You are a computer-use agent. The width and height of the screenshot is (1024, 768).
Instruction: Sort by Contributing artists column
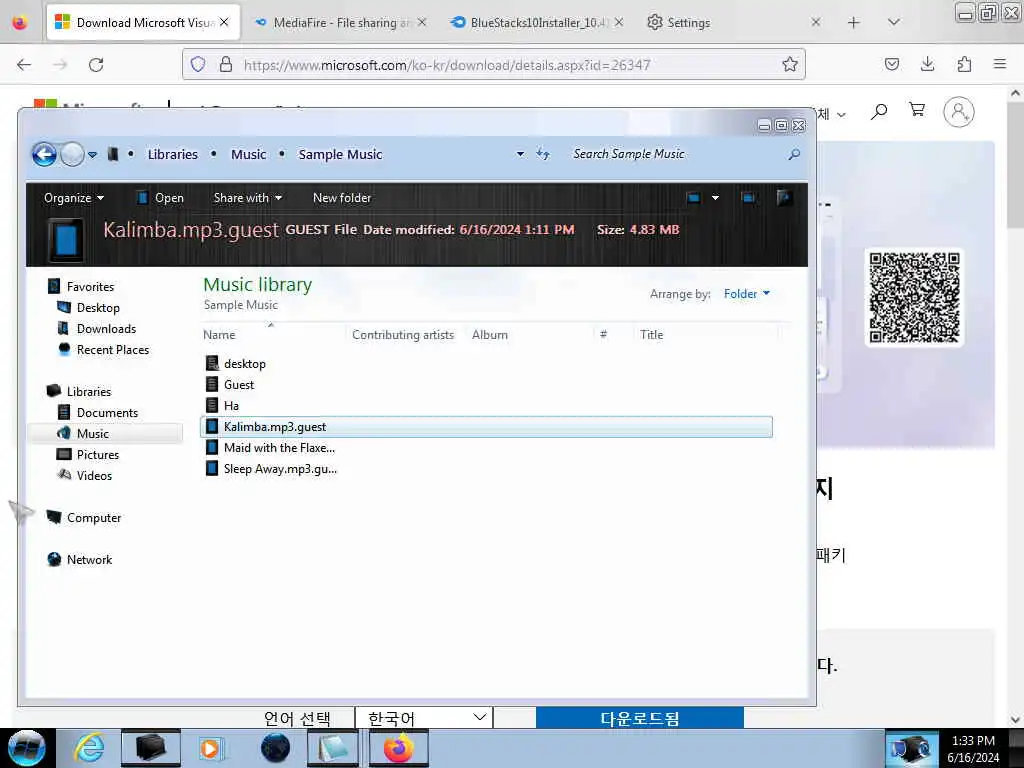pos(403,335)
